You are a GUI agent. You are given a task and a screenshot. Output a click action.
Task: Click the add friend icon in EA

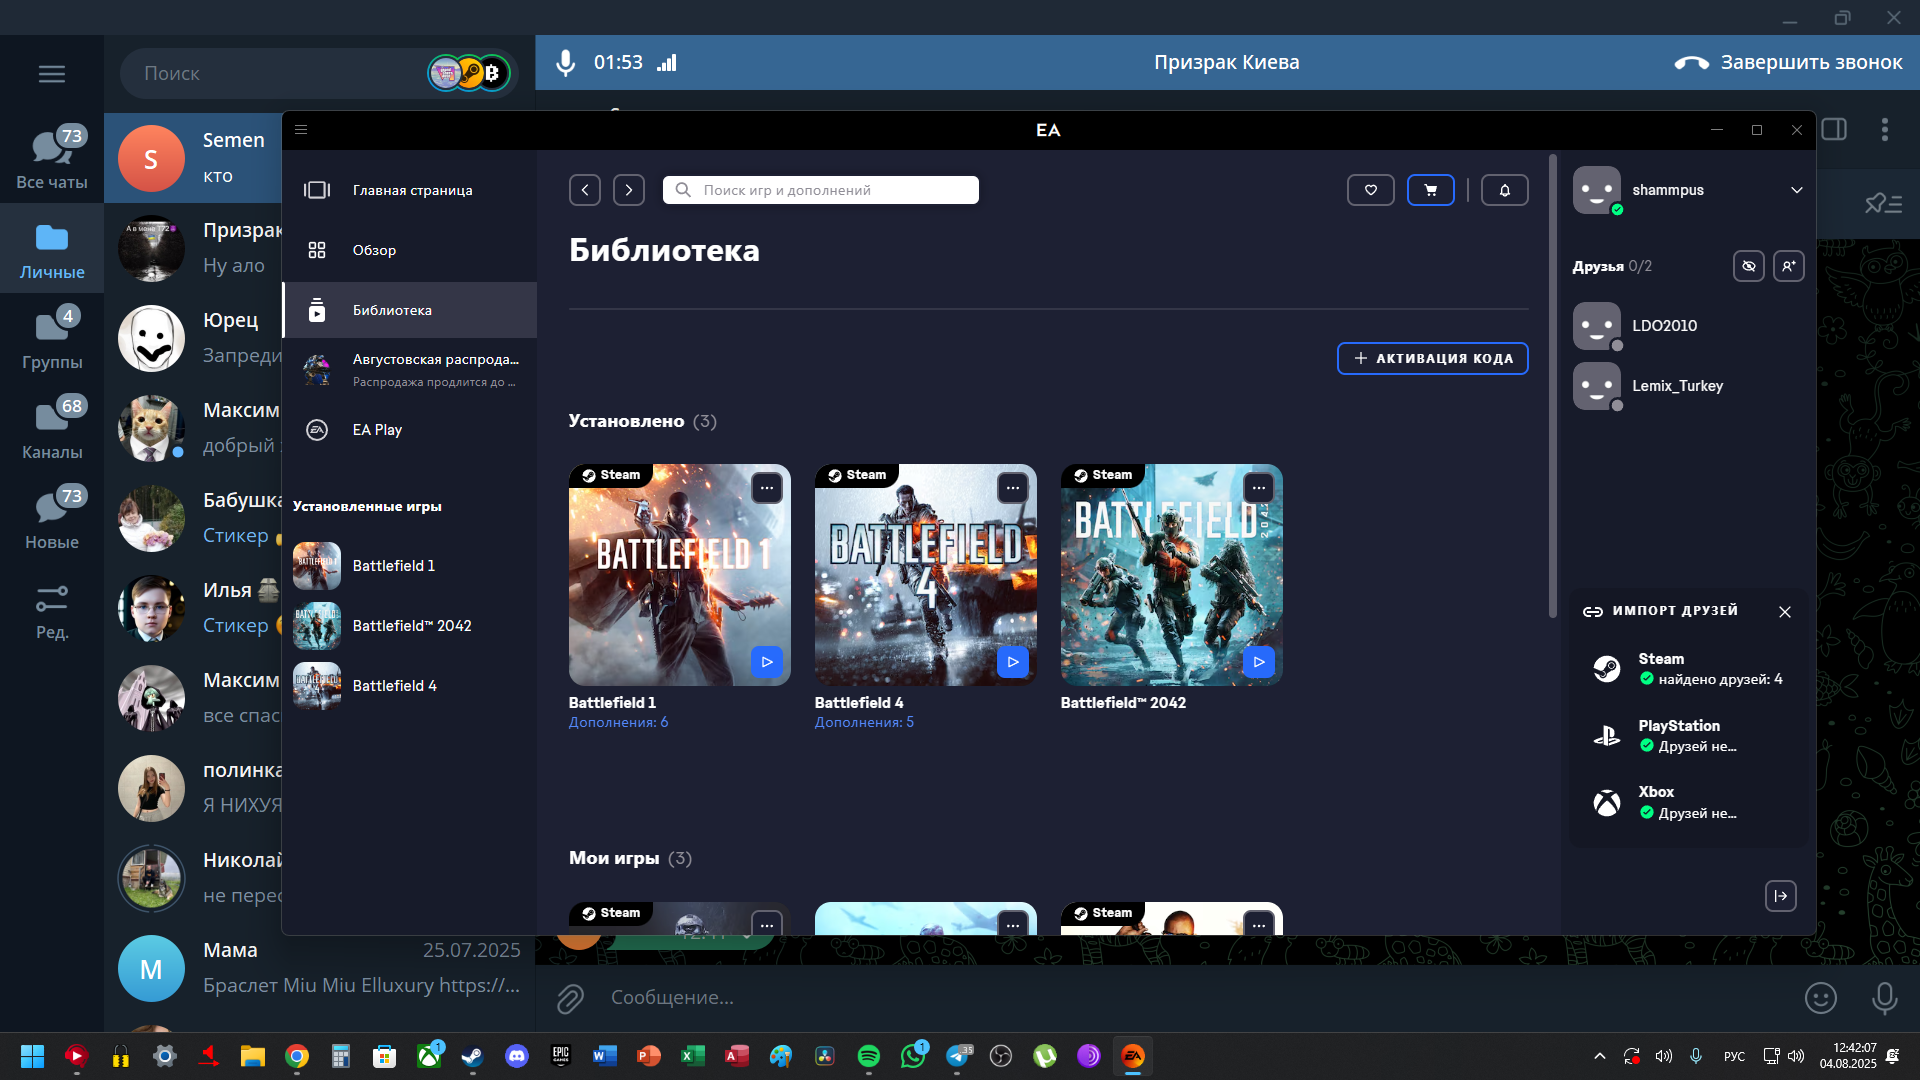tap(1789, 266)
